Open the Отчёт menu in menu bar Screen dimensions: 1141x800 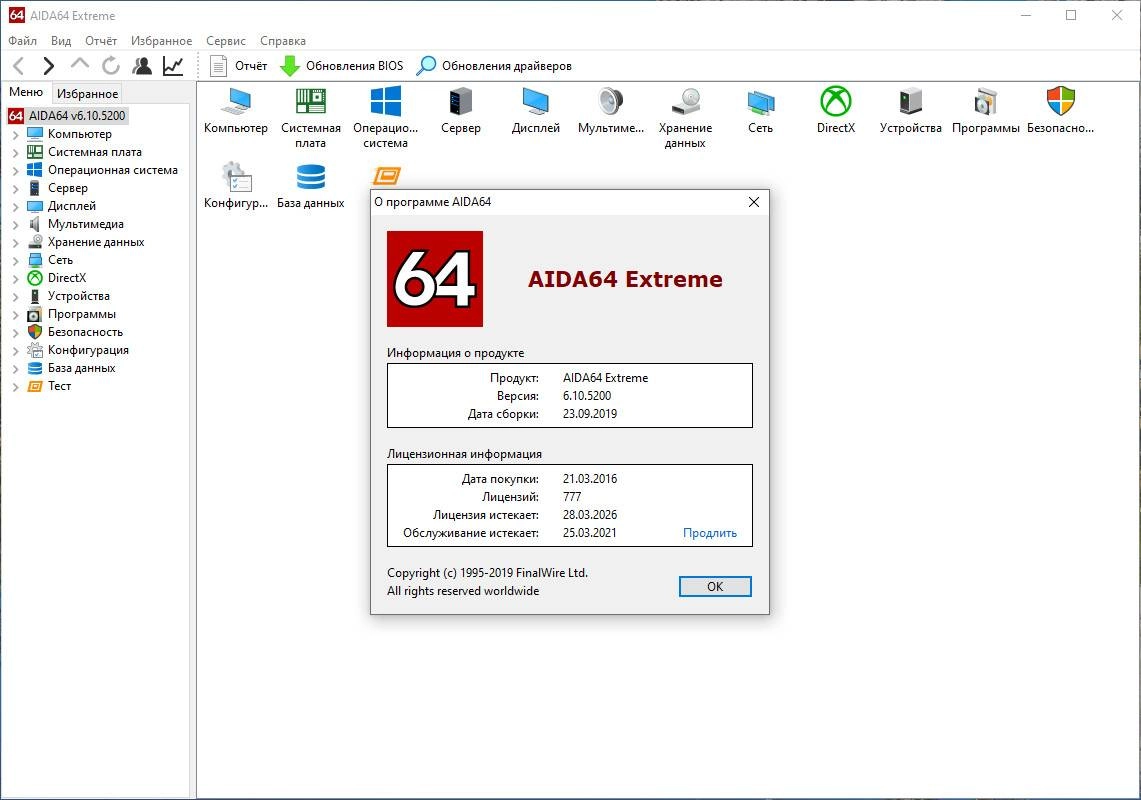(x=101, y=41)
